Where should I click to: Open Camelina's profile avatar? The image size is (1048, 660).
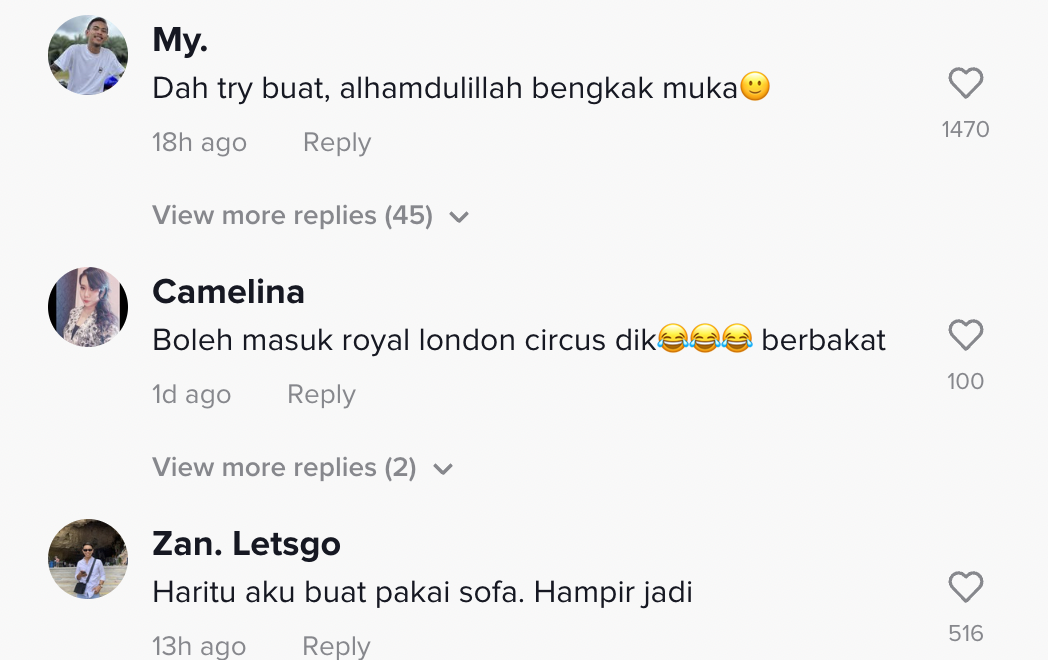[x=88, y=307]
